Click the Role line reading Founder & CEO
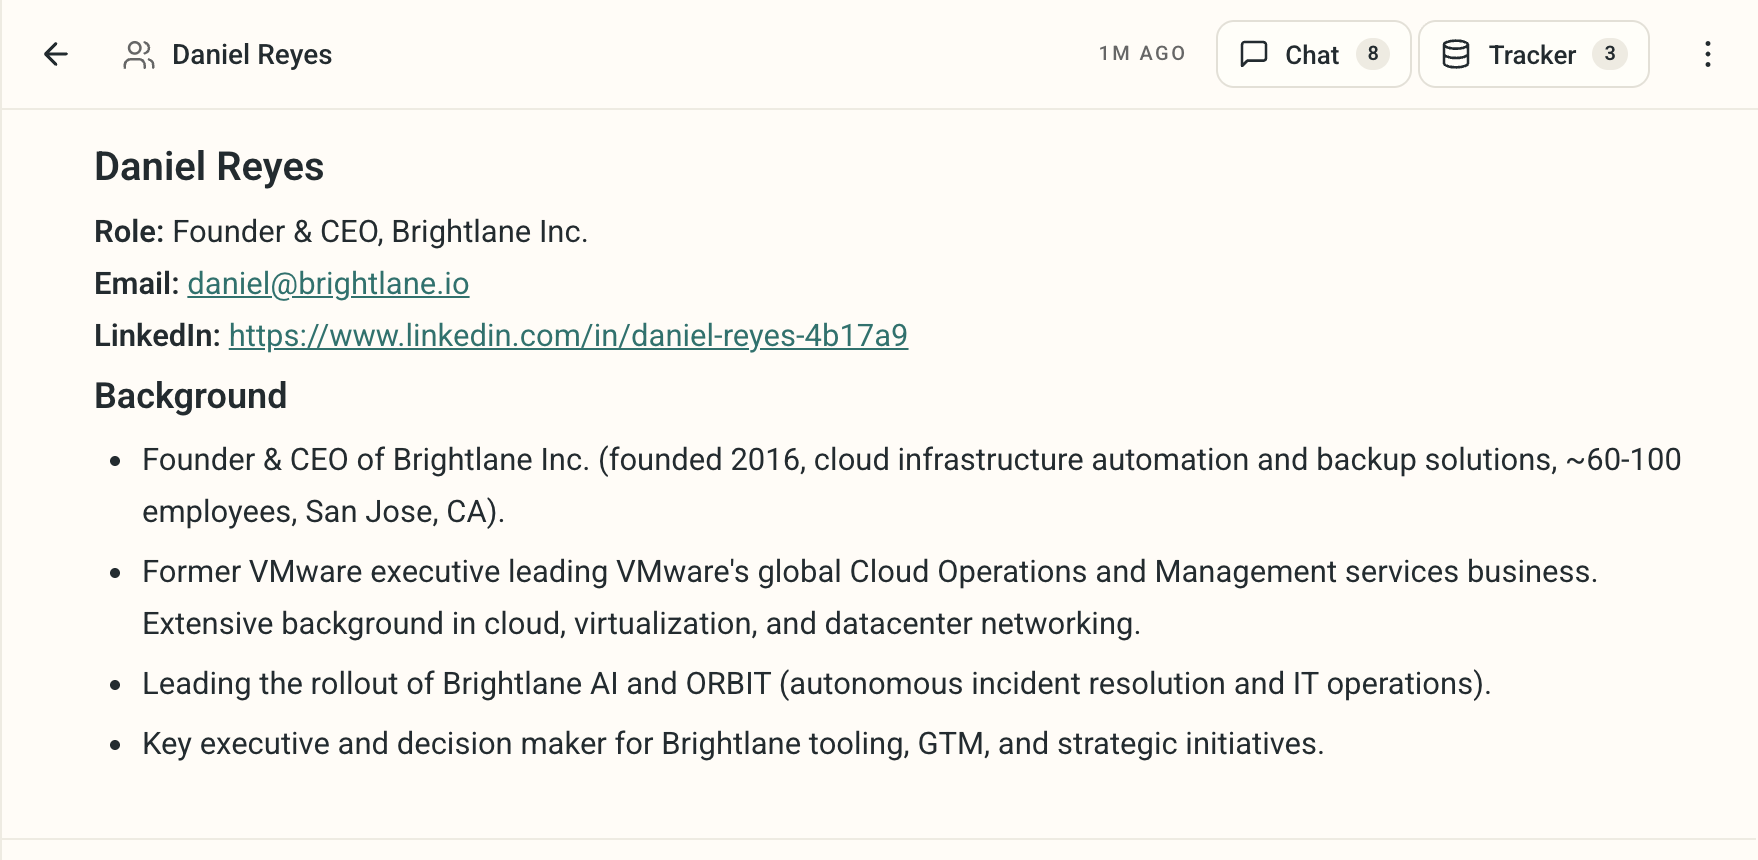This screenshot has width=1758, height=860. point(341,232)
